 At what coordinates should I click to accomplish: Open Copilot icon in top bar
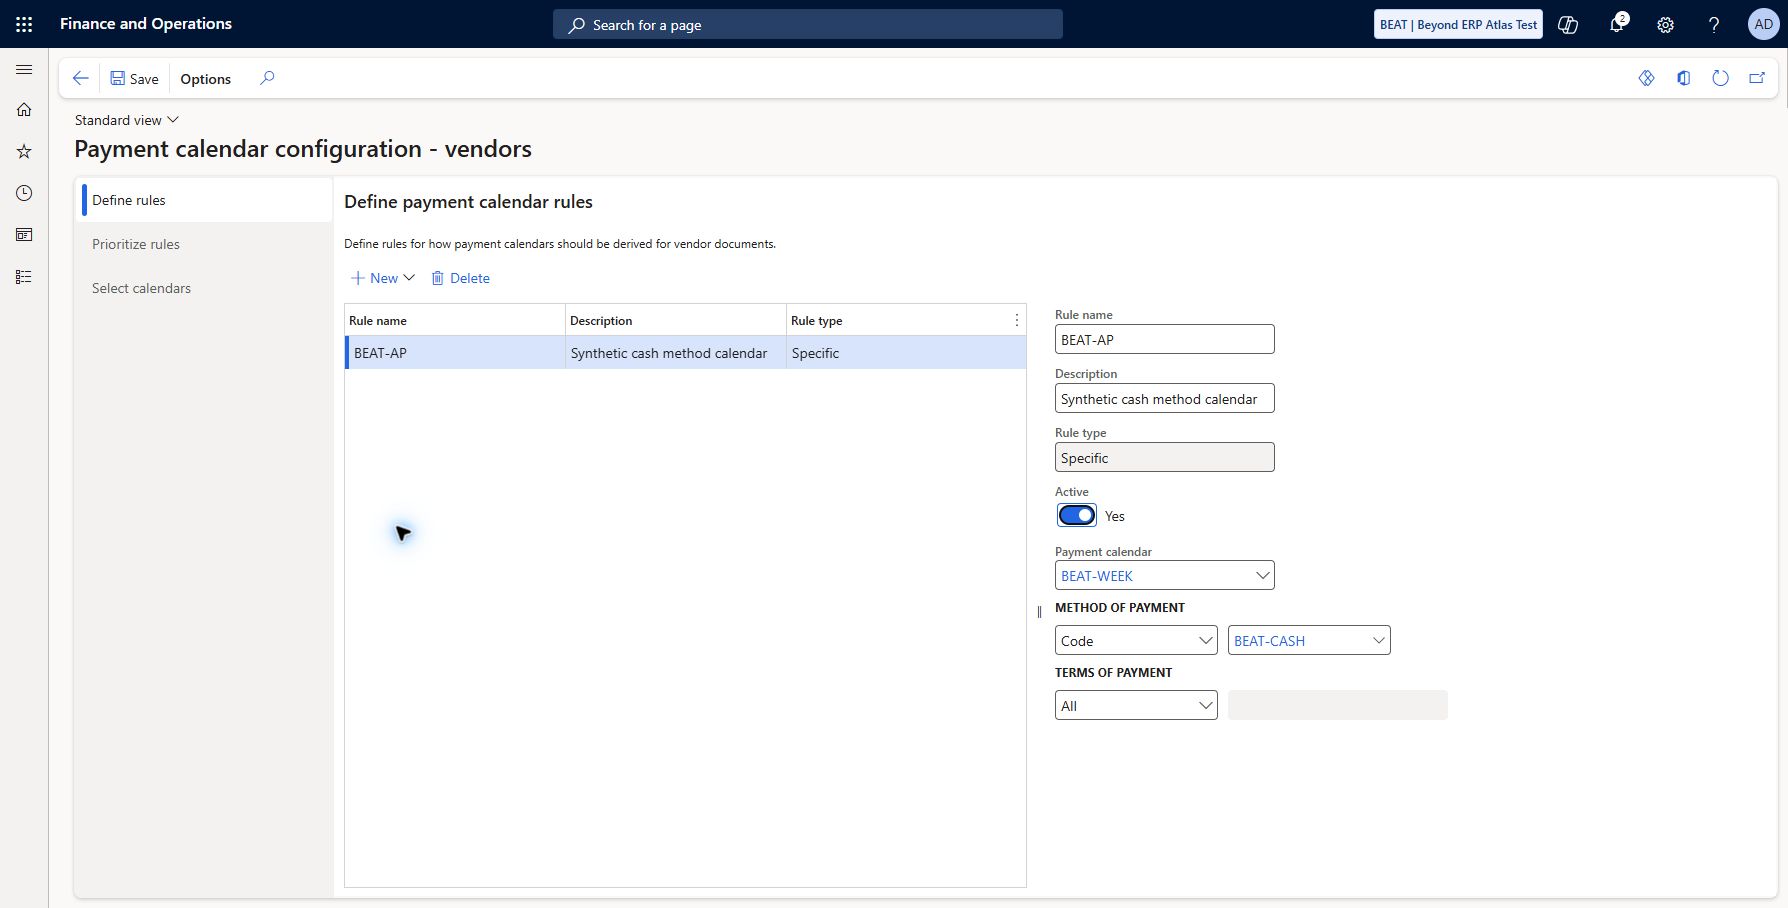(1568, 25)
